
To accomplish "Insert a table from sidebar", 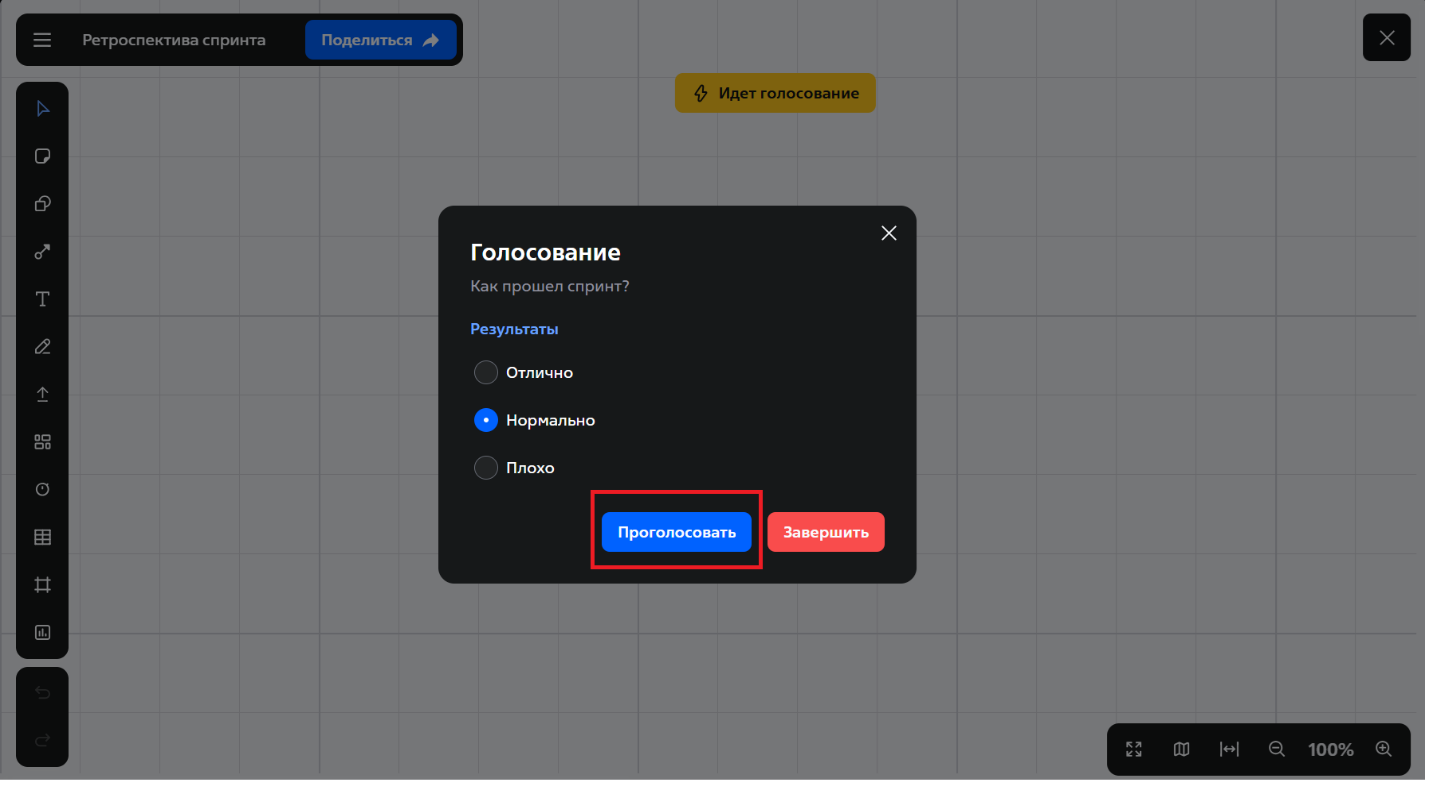I will [42, 537].
